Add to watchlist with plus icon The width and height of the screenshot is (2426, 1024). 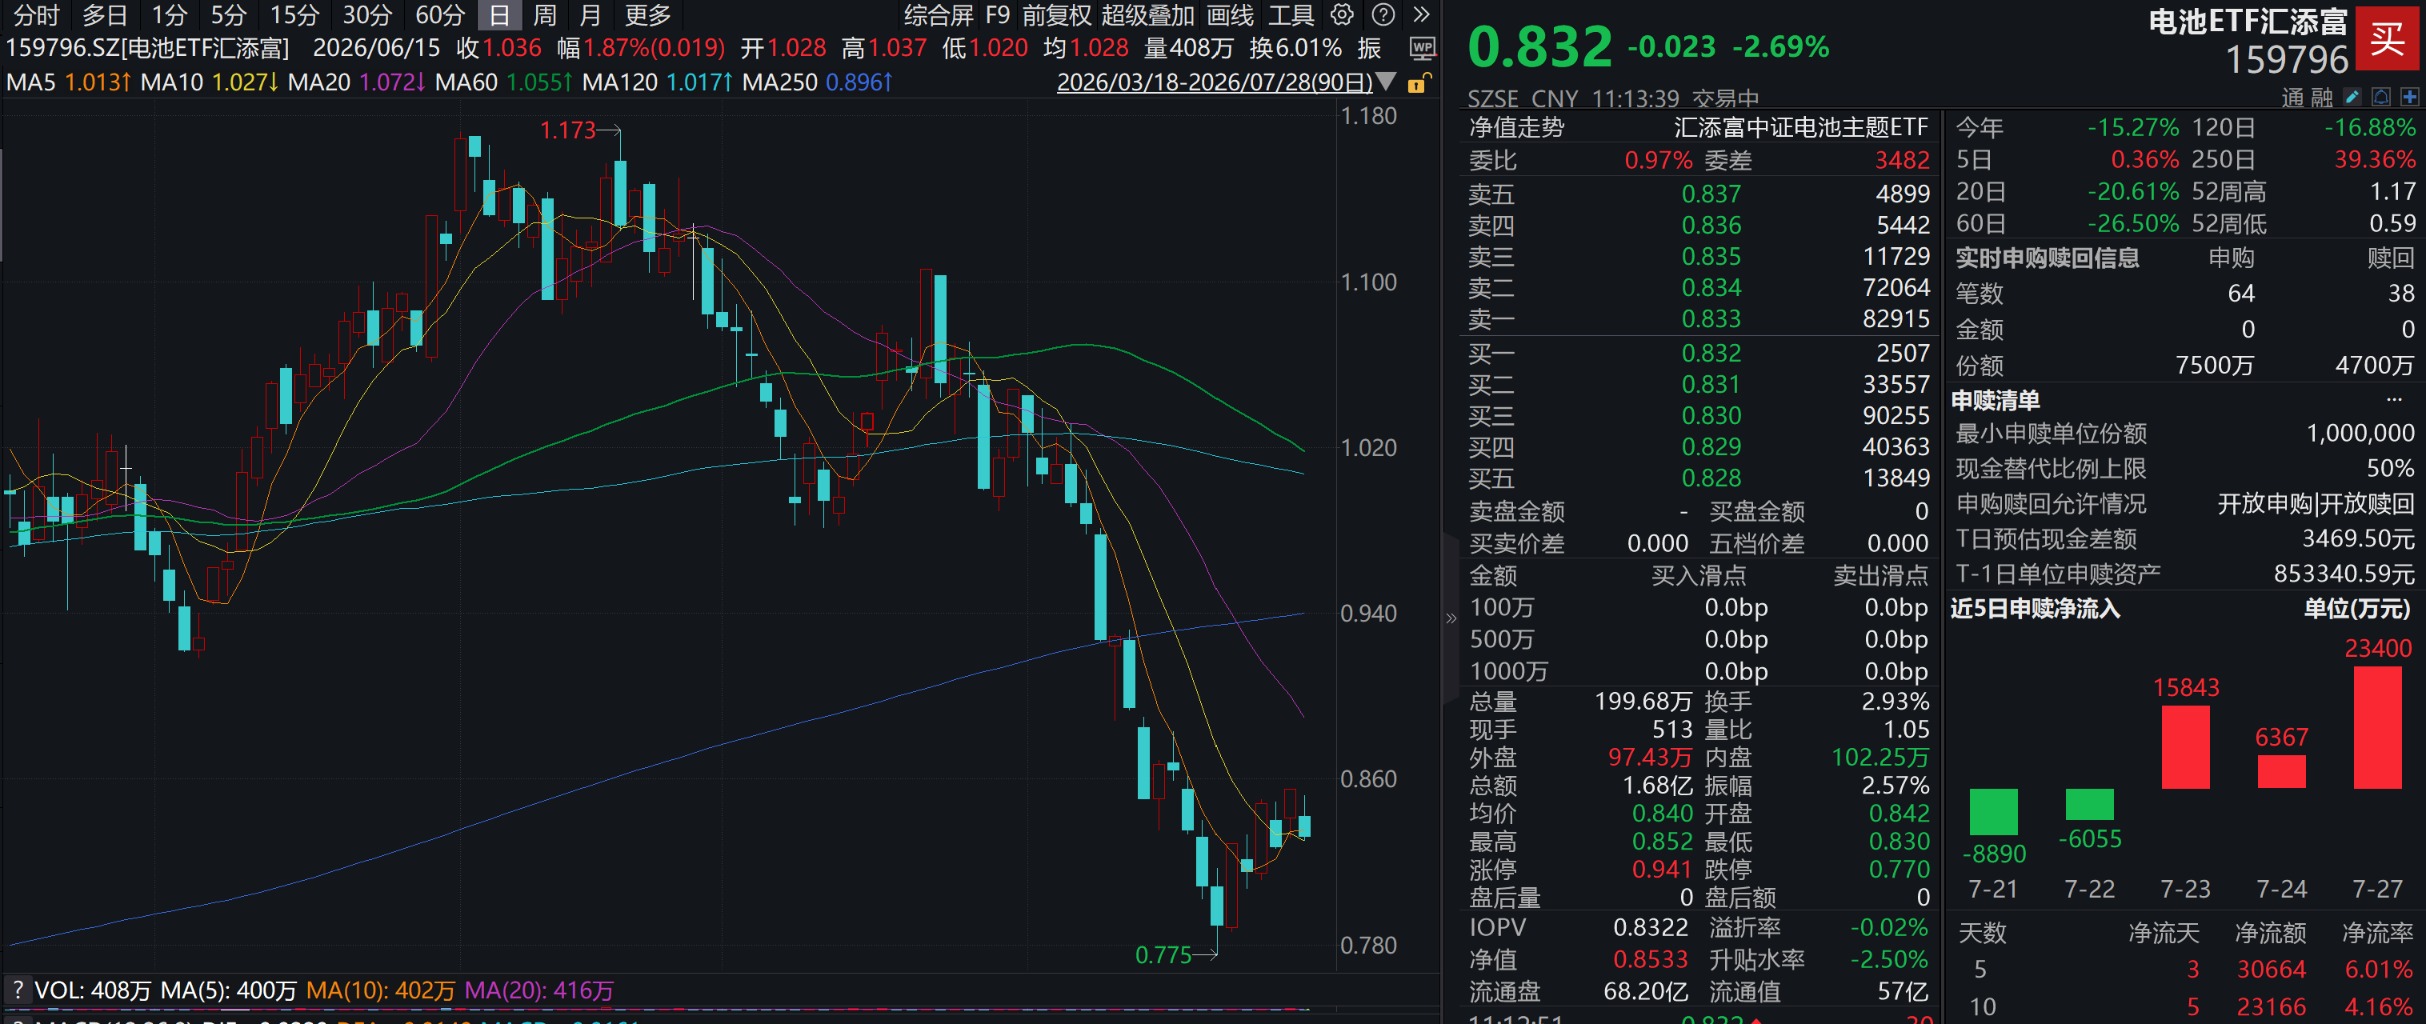[2409, 97]
